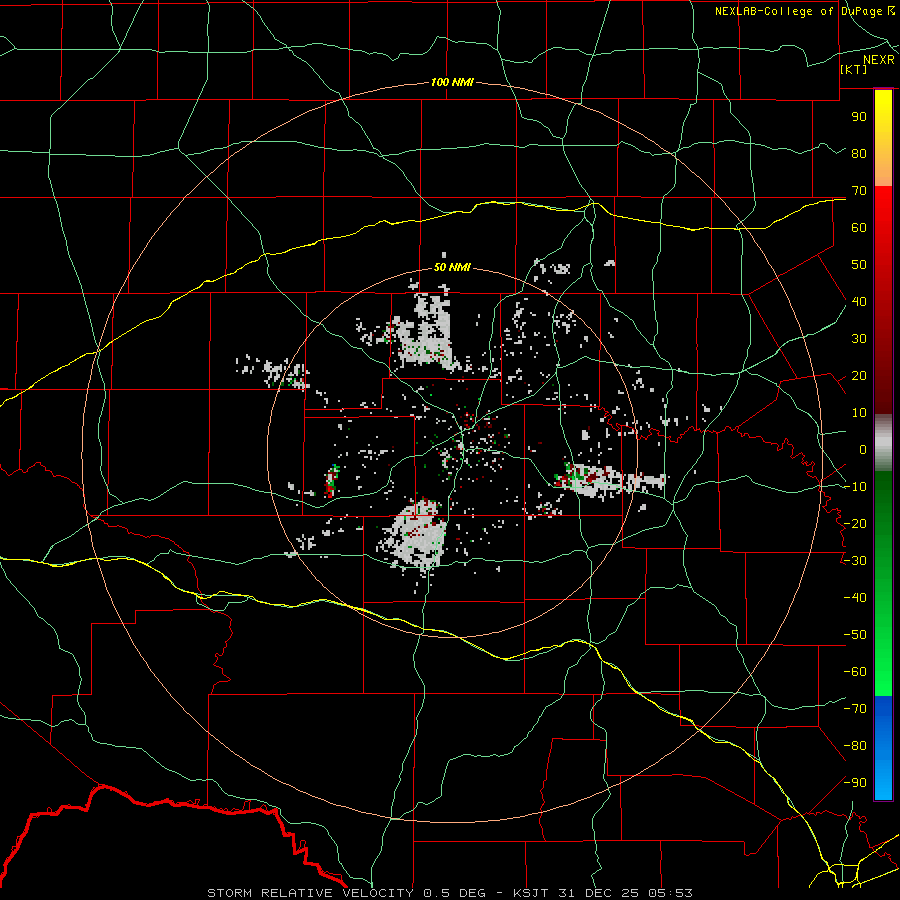Select the -30 scale value

pyautogui.click(x=855, y=561)
